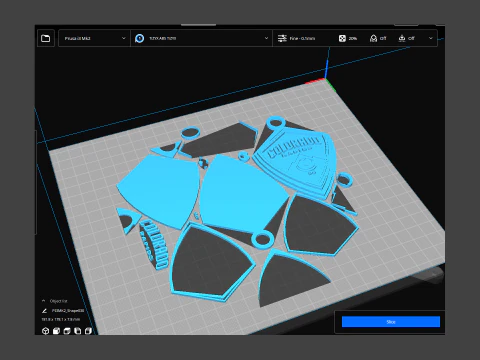Click the build plate adhesion off indicator
Screen dimensions: 480x360
(406, 38)
